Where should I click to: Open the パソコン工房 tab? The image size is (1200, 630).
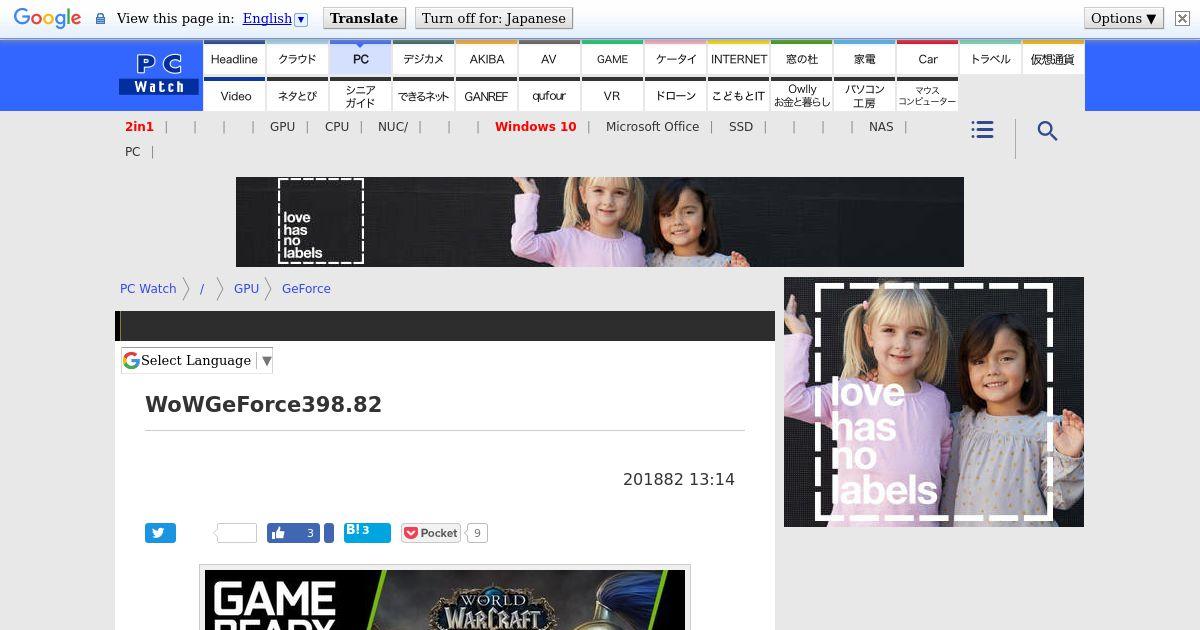[864, 95]
